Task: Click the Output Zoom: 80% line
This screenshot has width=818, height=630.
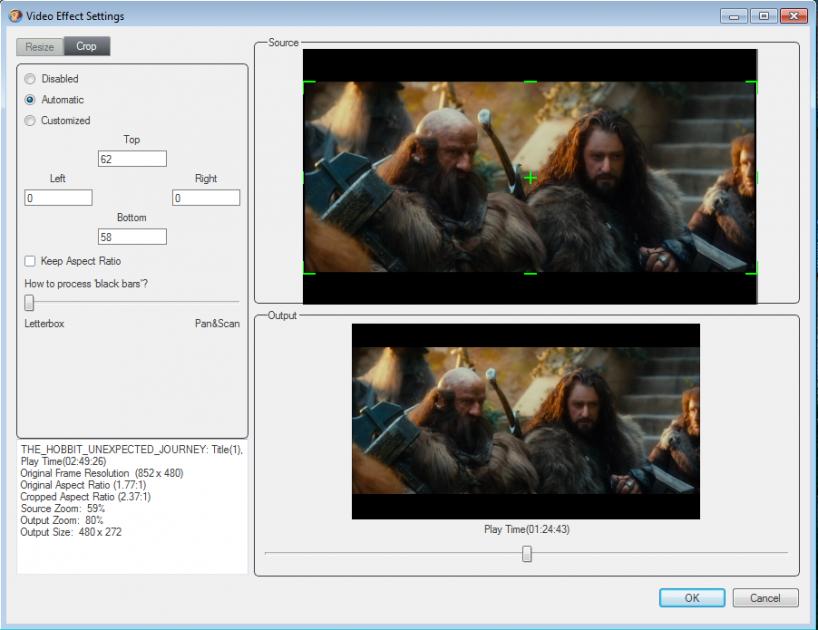Action: coord(62,520)
